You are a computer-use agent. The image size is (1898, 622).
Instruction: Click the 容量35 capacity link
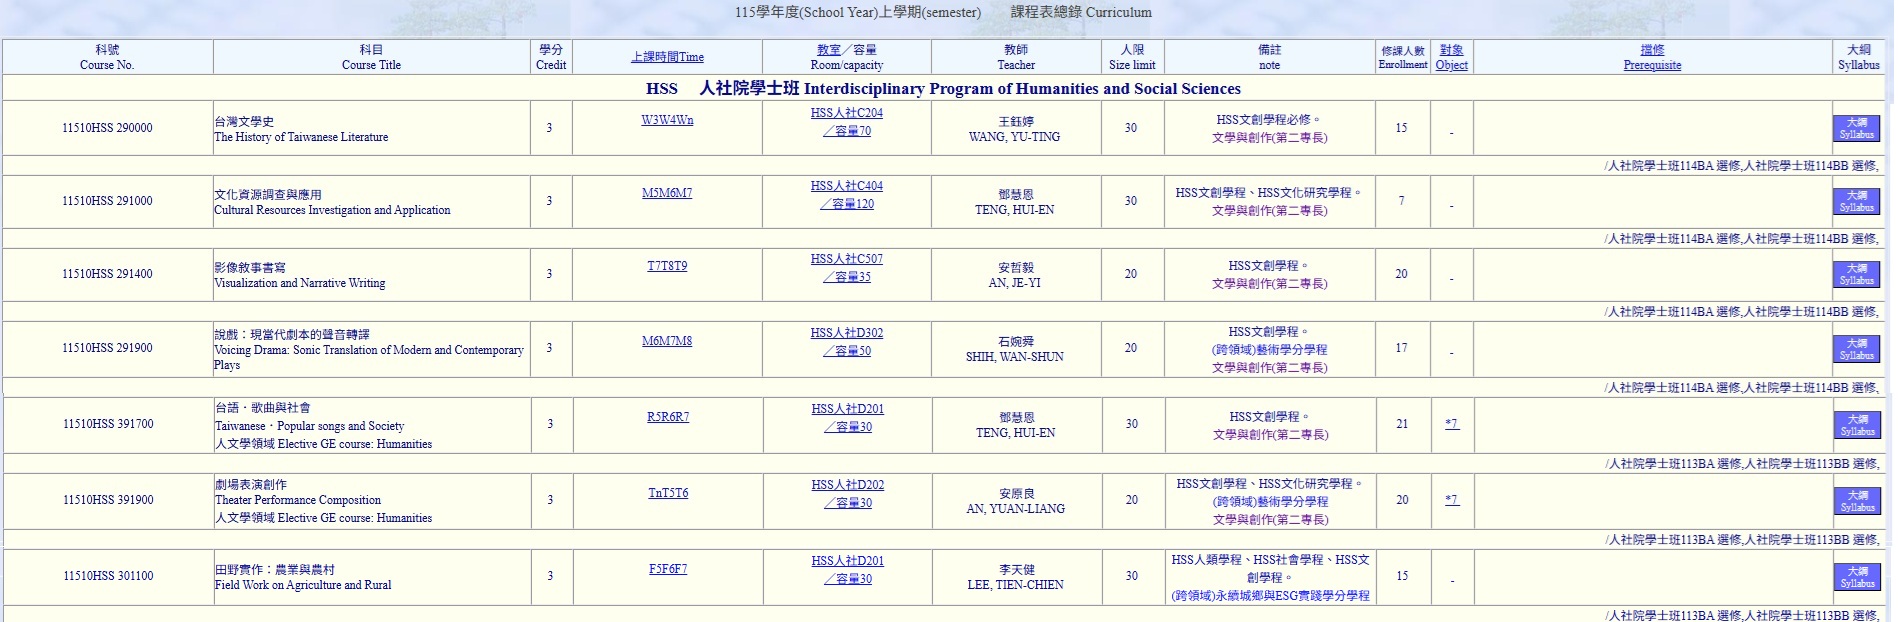click(x=847, y=277)
